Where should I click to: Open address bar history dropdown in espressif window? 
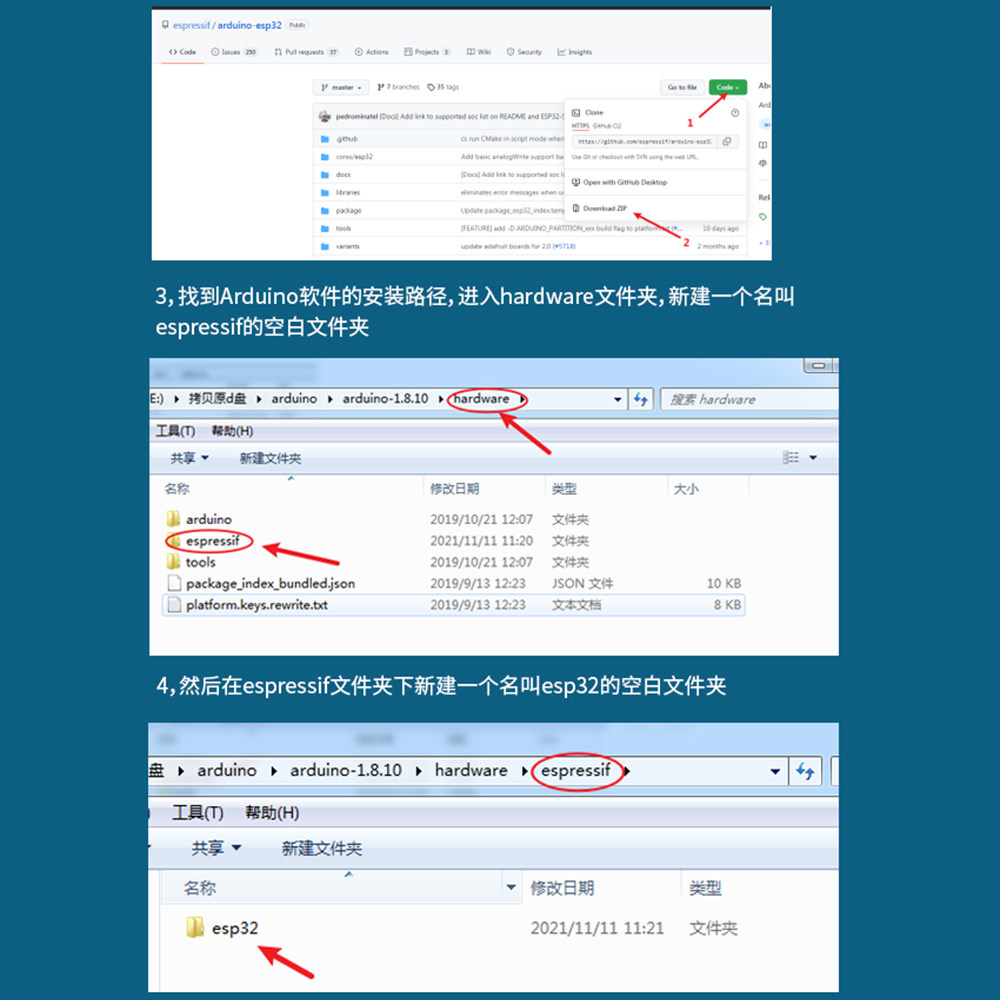point(775,771)
